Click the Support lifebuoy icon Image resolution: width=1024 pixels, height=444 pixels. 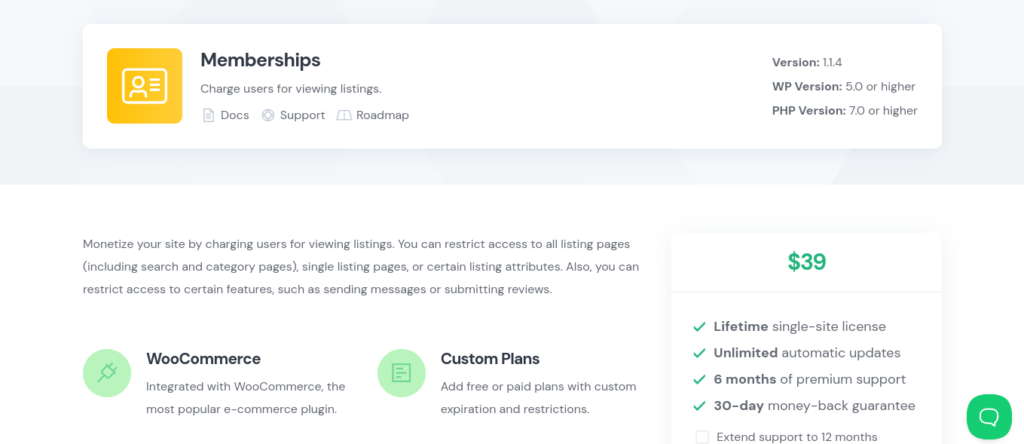point(268,116)
